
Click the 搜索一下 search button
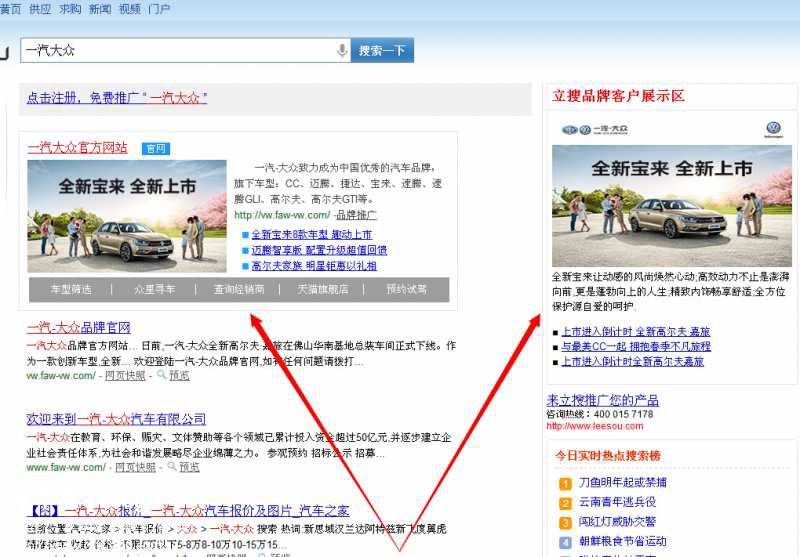tap(382, 50)
